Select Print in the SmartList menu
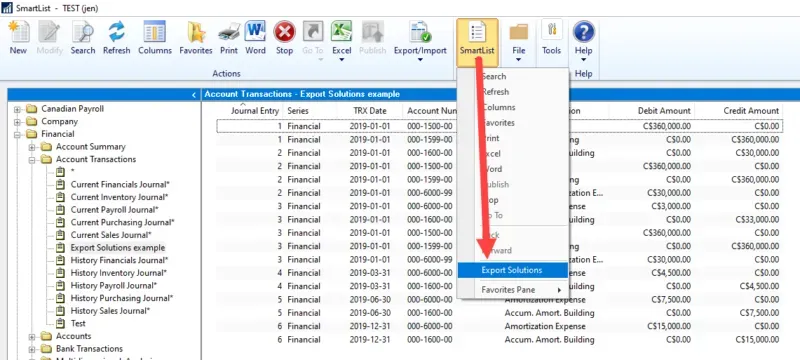 click(x=512, y=138)
